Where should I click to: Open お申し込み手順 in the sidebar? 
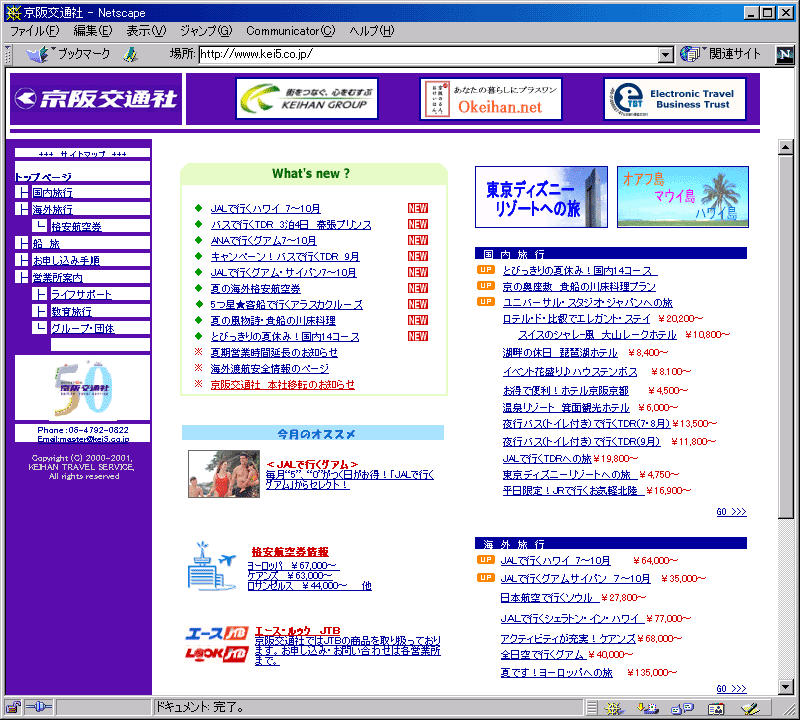(66, 260)
